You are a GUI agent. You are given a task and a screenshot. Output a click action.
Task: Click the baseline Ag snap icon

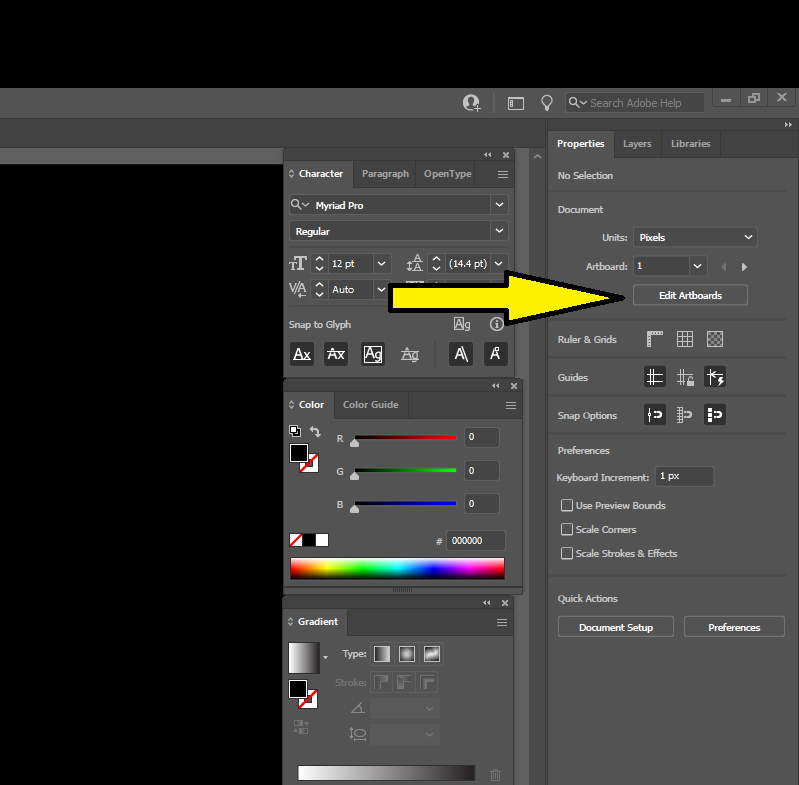point(410,354)
